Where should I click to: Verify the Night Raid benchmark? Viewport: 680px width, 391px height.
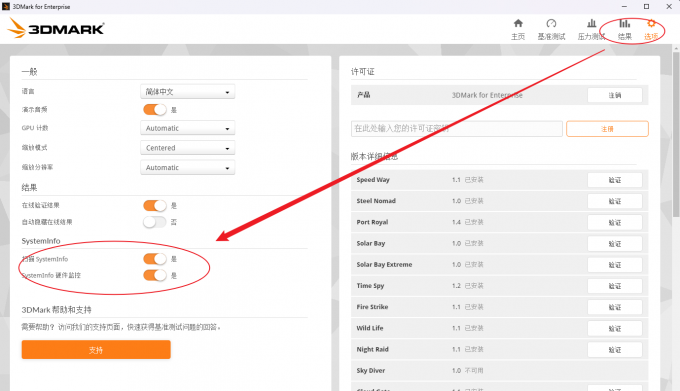click(615, 349)
